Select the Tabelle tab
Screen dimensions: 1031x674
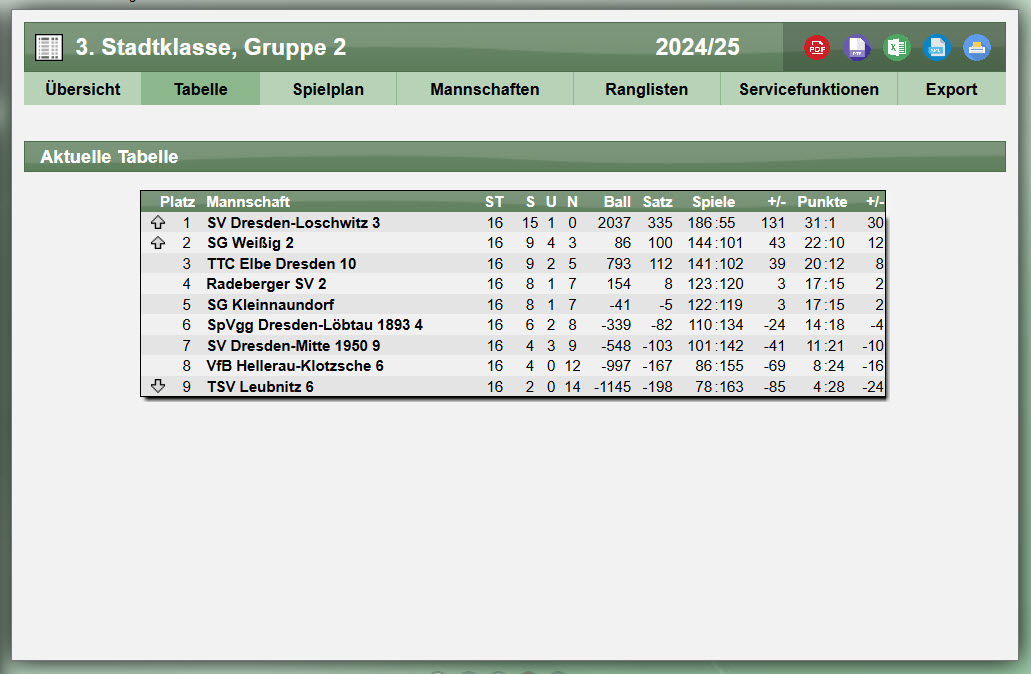(x=201, y=89)
